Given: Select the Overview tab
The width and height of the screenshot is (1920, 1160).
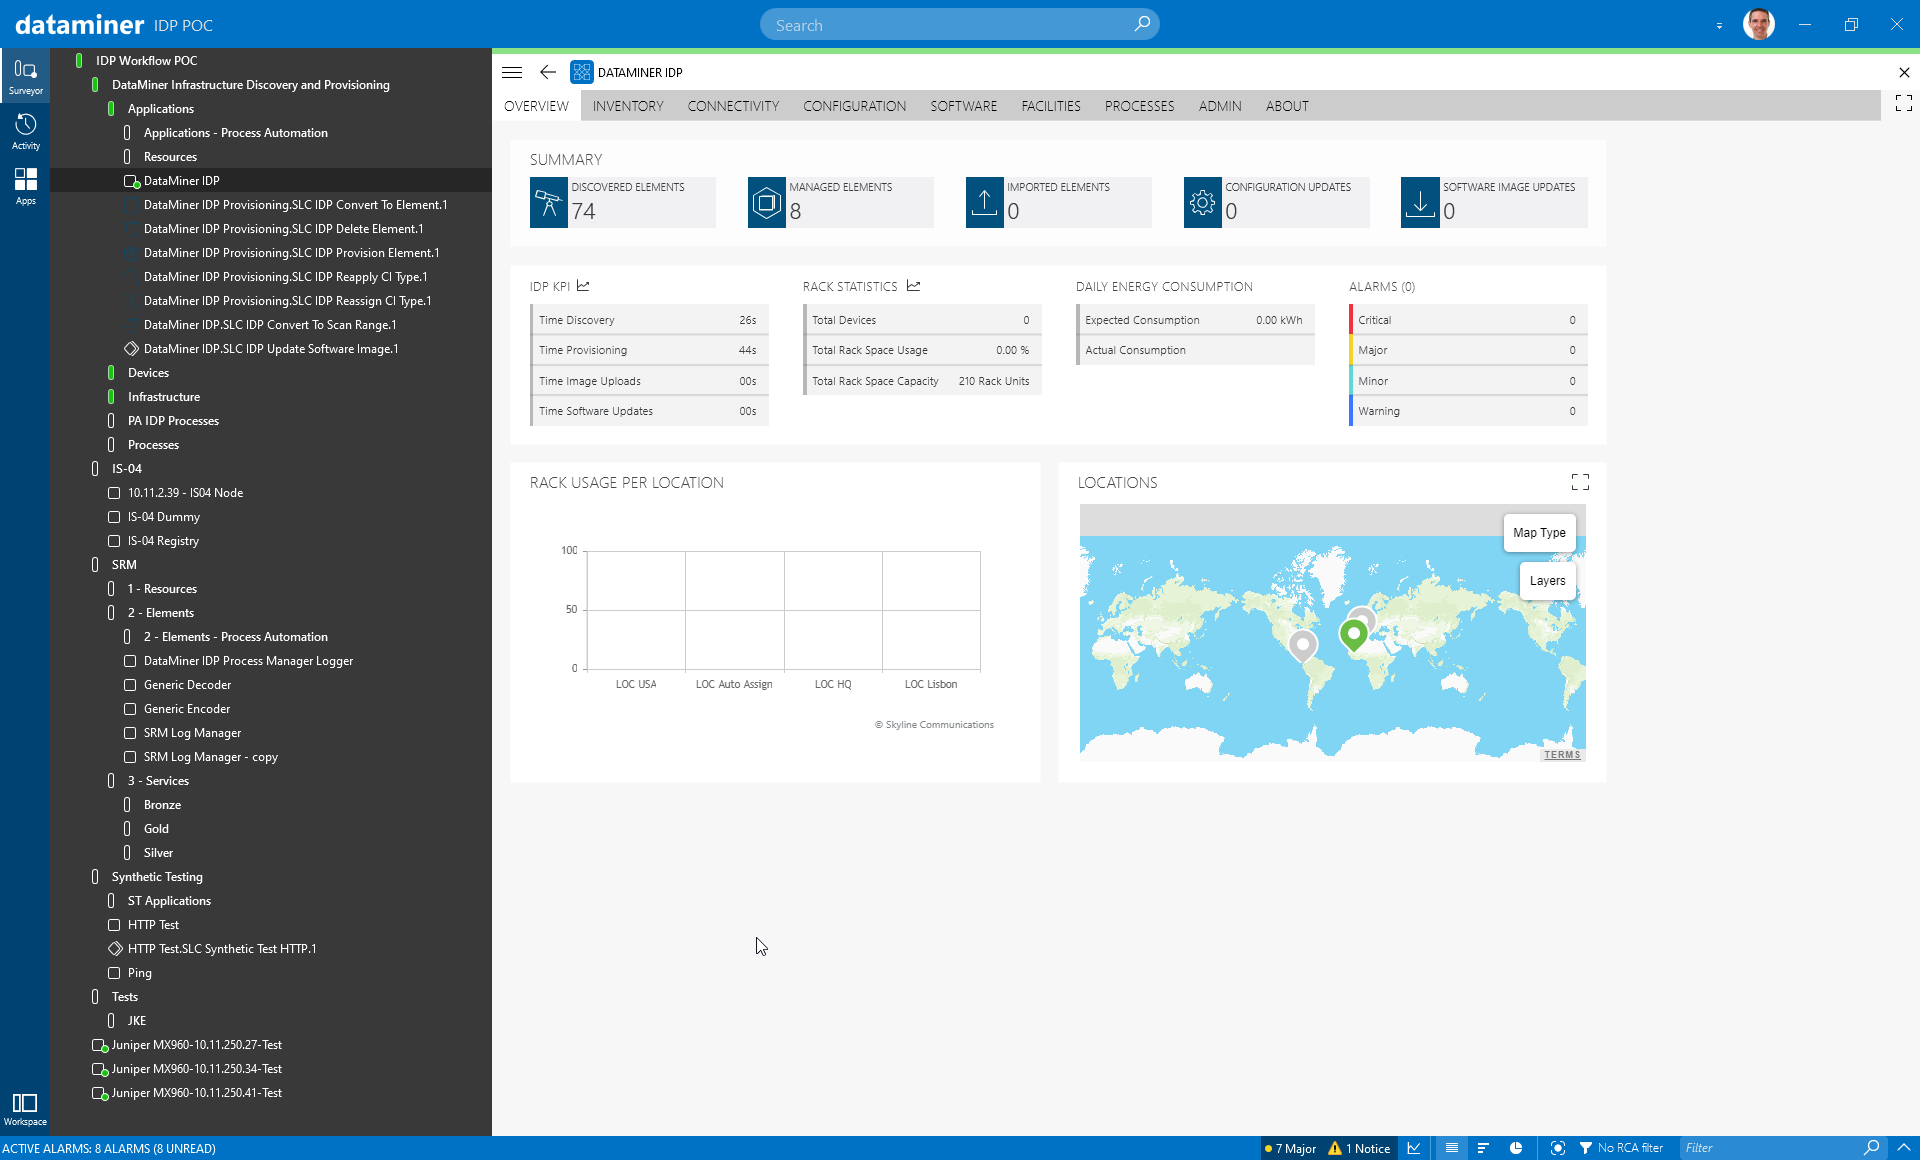Looking at the screenshot, I should [536, 106].
